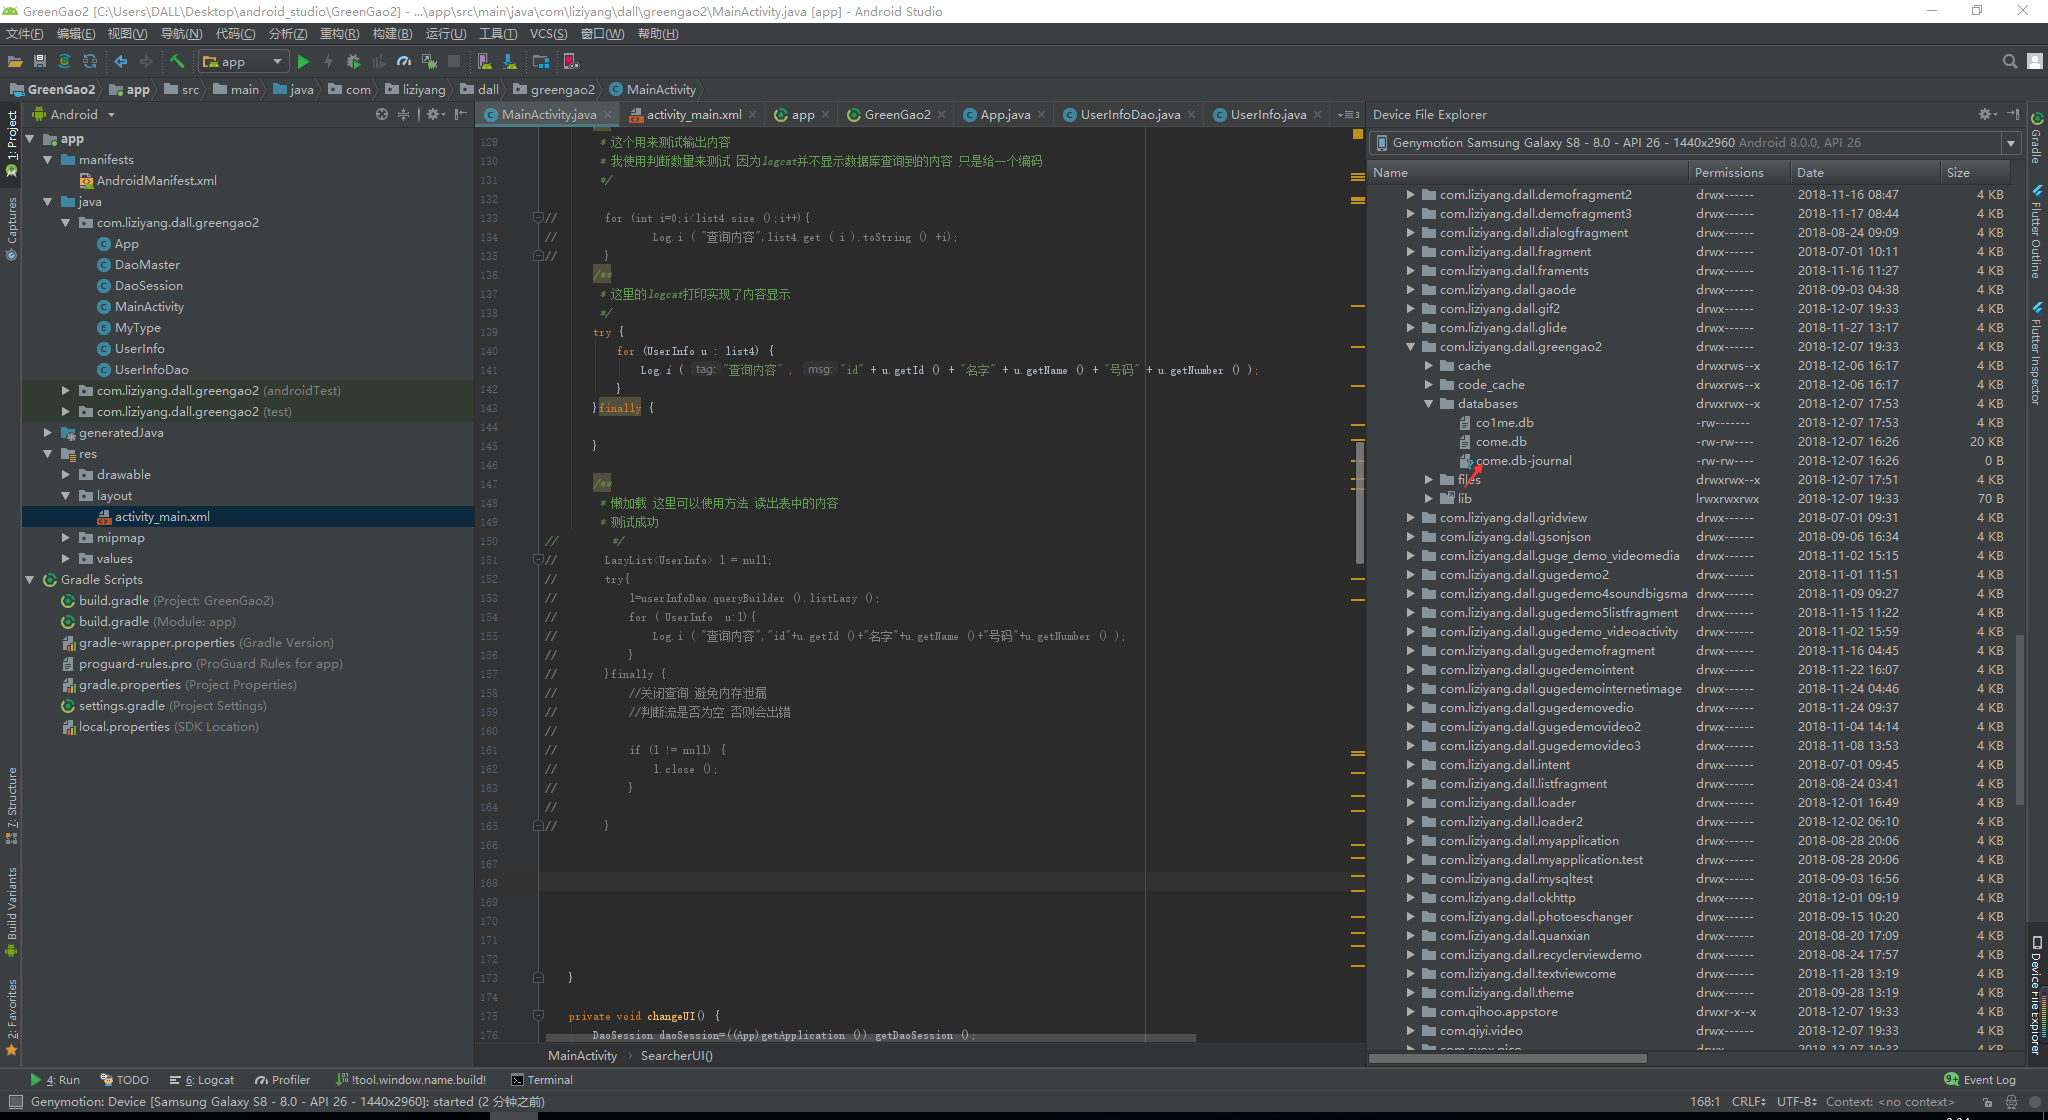Click scroll-from-source target icon in Project panel
This screenshot has width=2048, height=1120.
tap(382, 115)
